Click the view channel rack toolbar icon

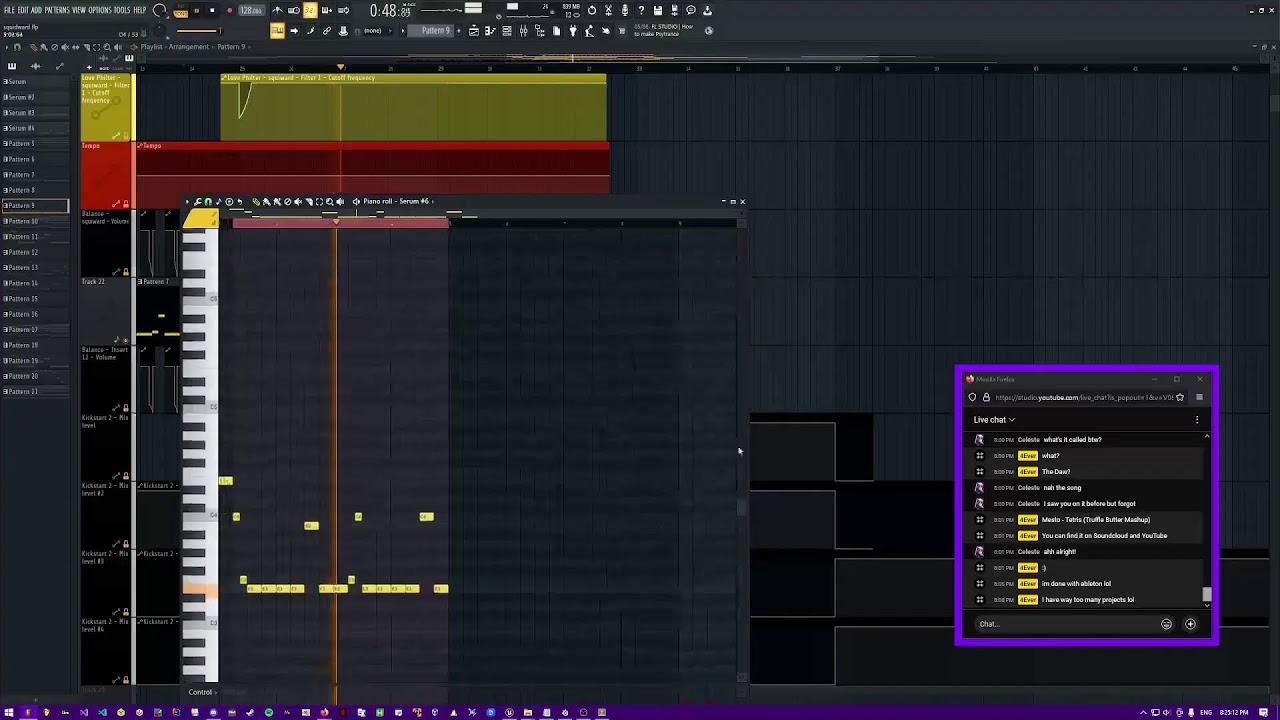[x=506, y=30]
